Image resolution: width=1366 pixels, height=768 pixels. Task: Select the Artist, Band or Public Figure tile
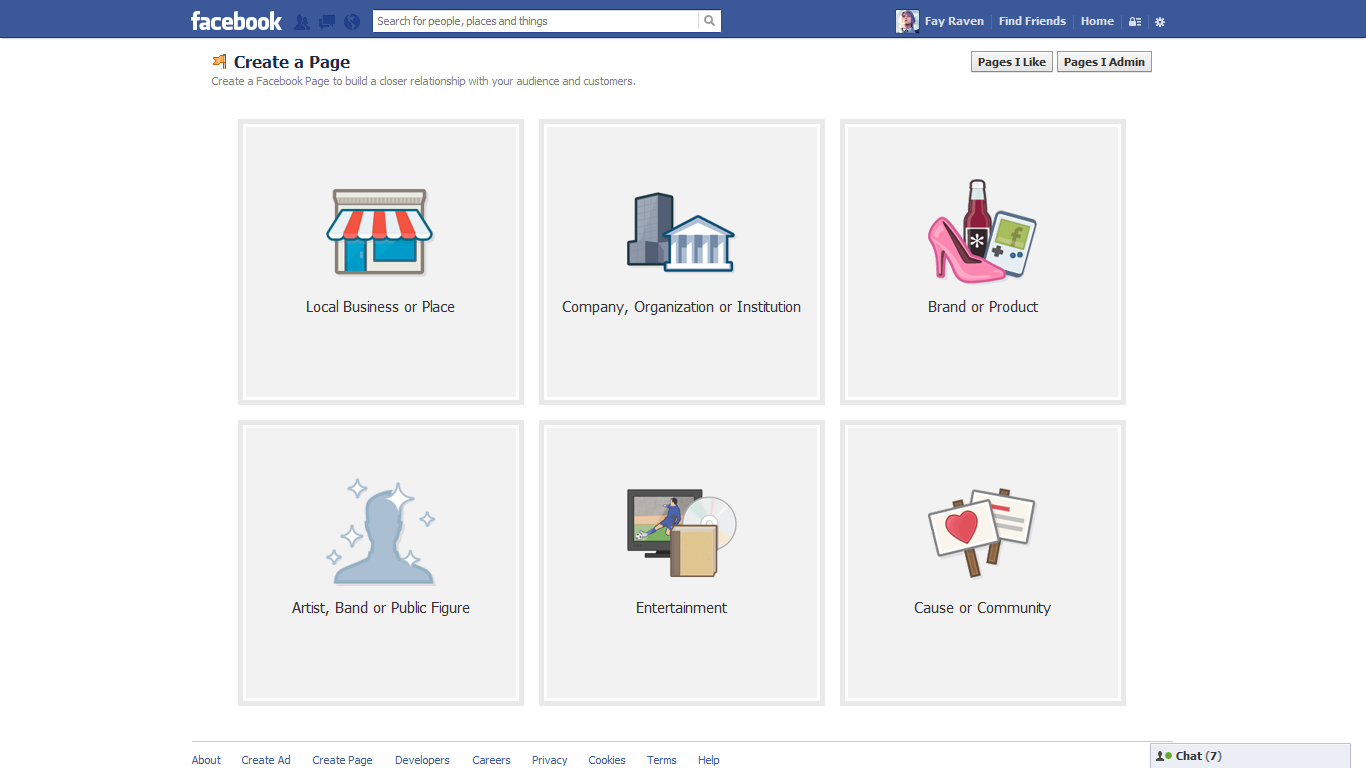[380, 563]
